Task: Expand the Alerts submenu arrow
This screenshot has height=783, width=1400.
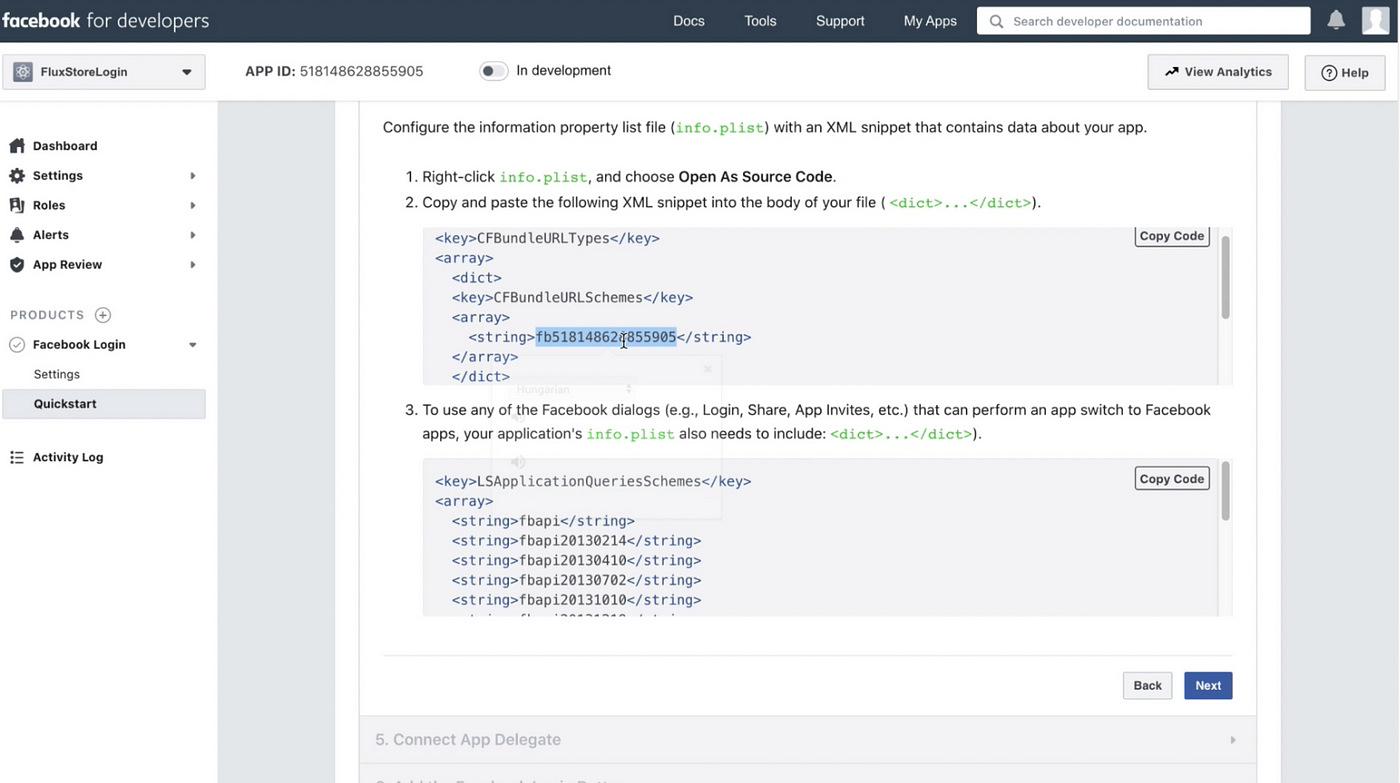Action: coord(193,235)
